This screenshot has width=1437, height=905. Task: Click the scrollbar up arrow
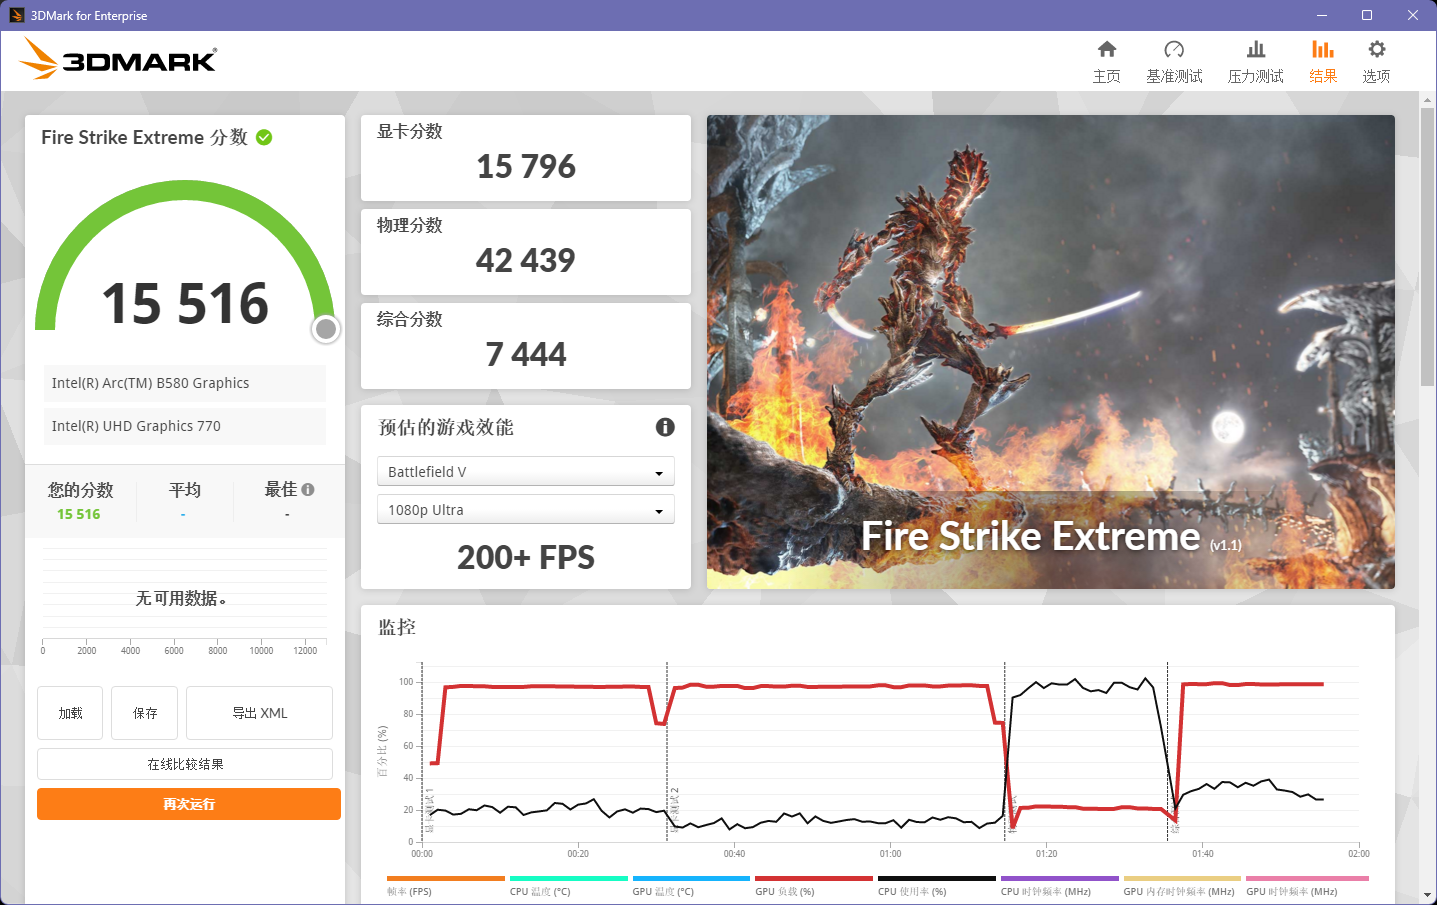(x=1427, y=99)
